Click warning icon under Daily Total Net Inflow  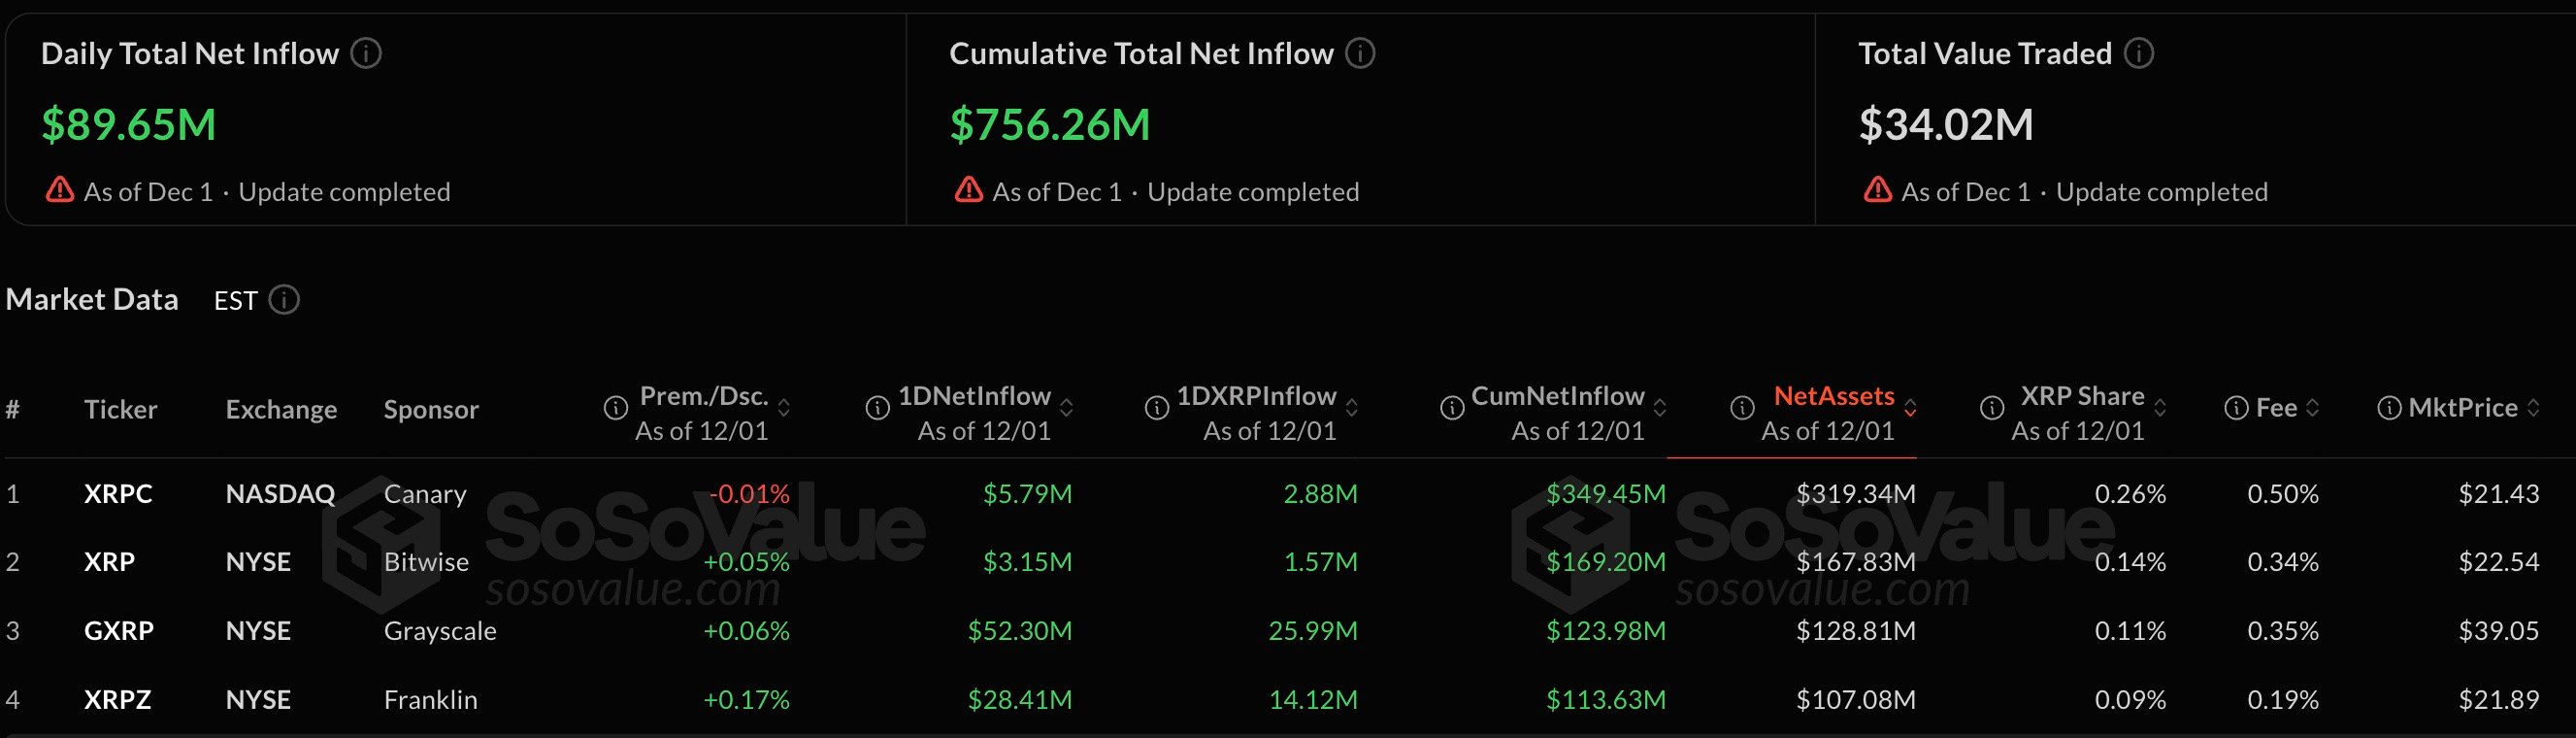pos(60,190)
